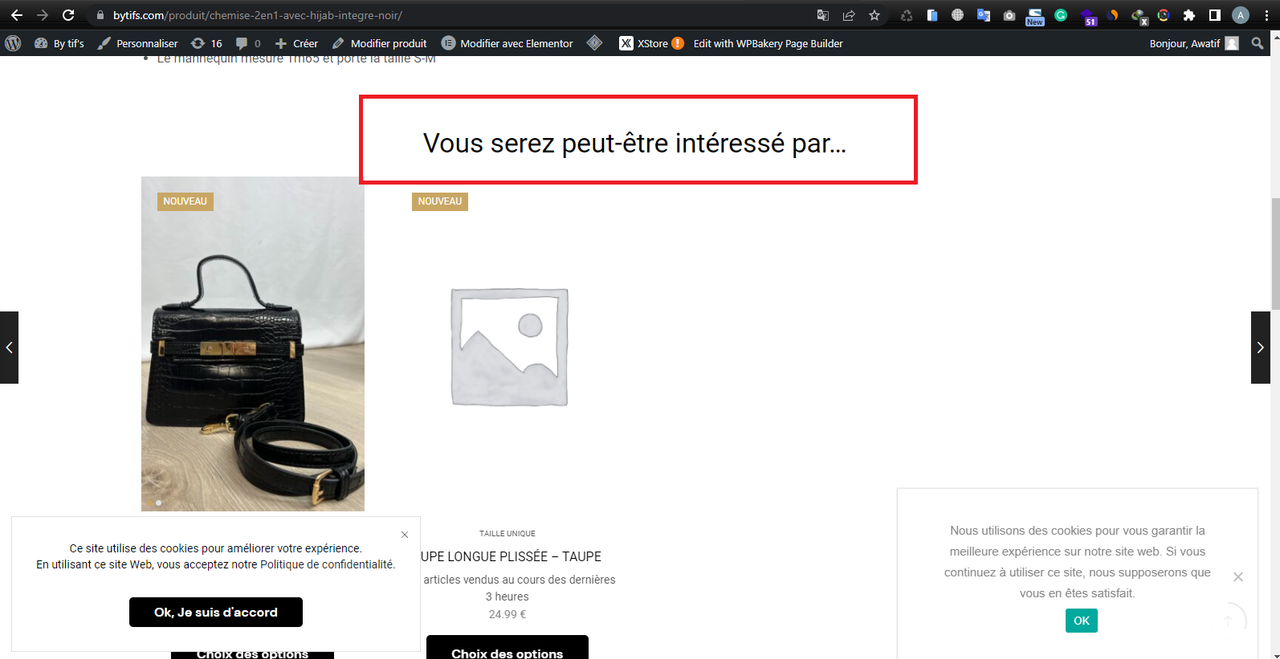The width and height of the screenshot is (1280, 659).
Task: Click the 24.99 € price text
Action: 507,615
